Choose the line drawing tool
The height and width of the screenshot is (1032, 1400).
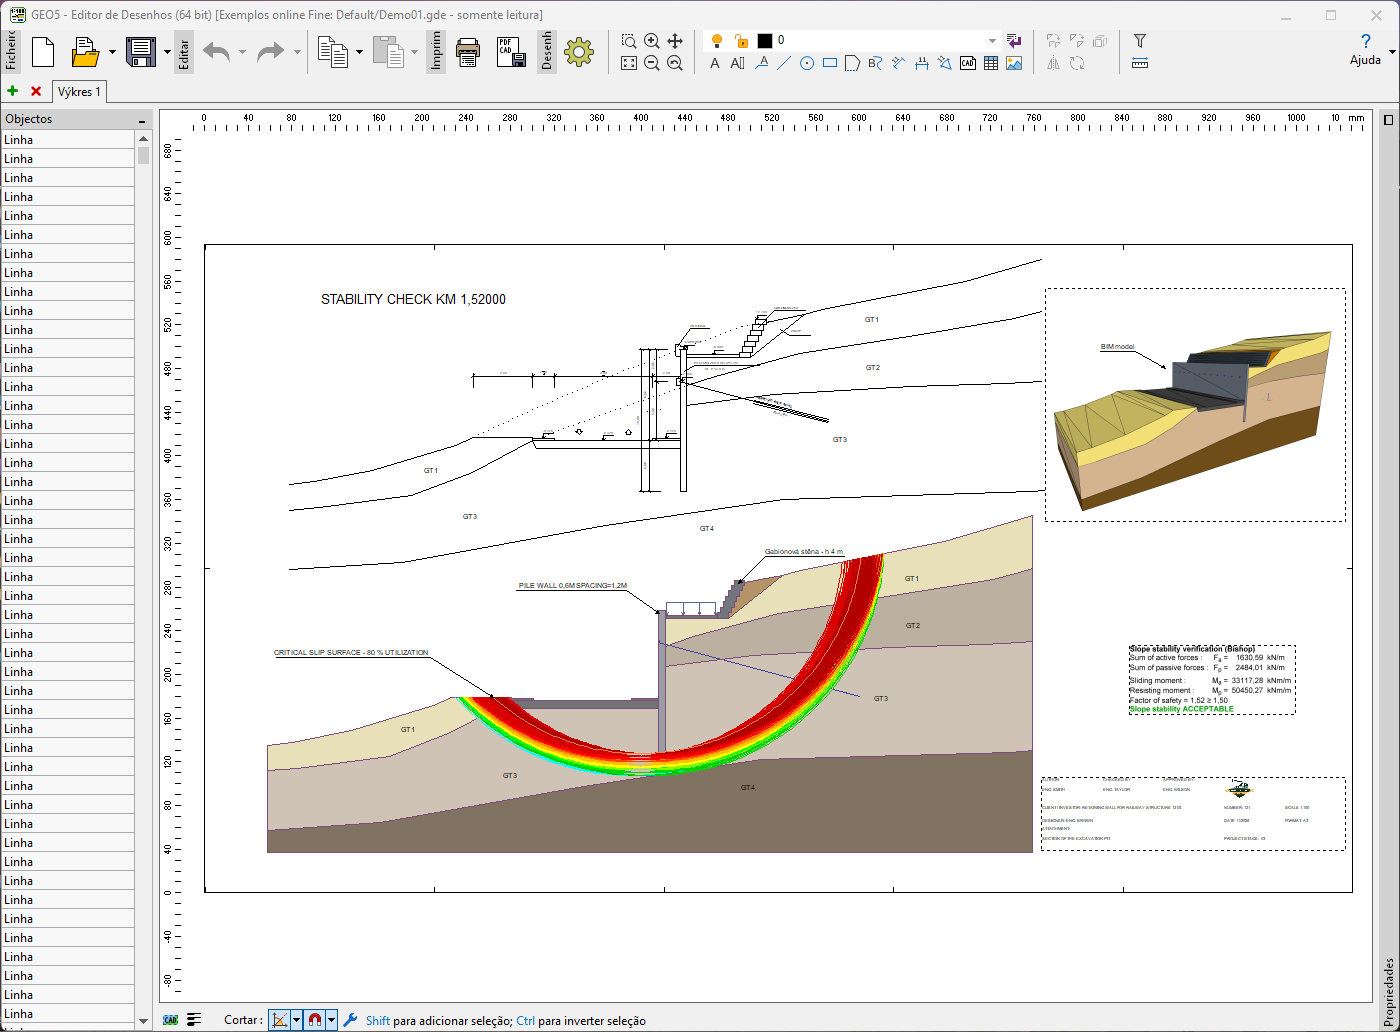[x=784, y=63]
